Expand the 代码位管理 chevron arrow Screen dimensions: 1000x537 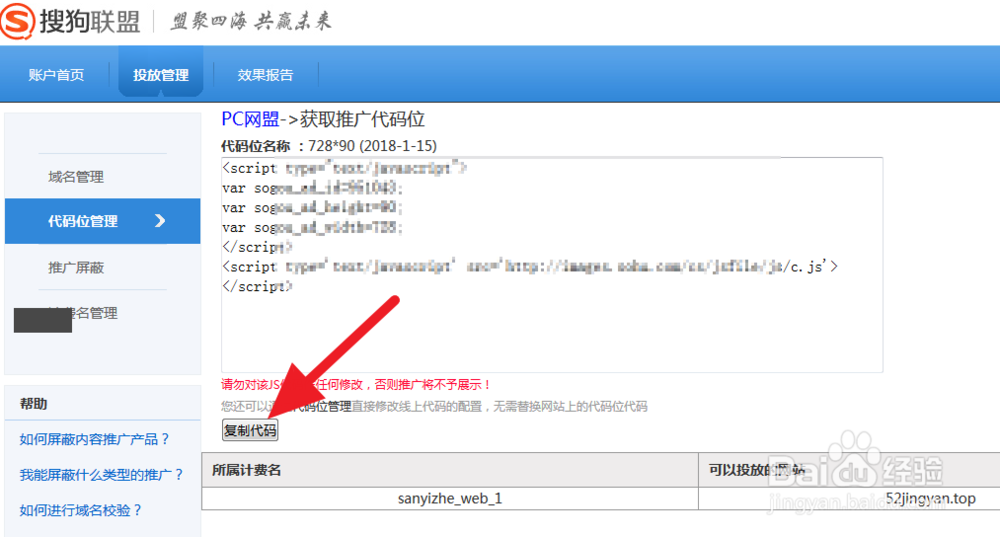[x=160, y=221]
